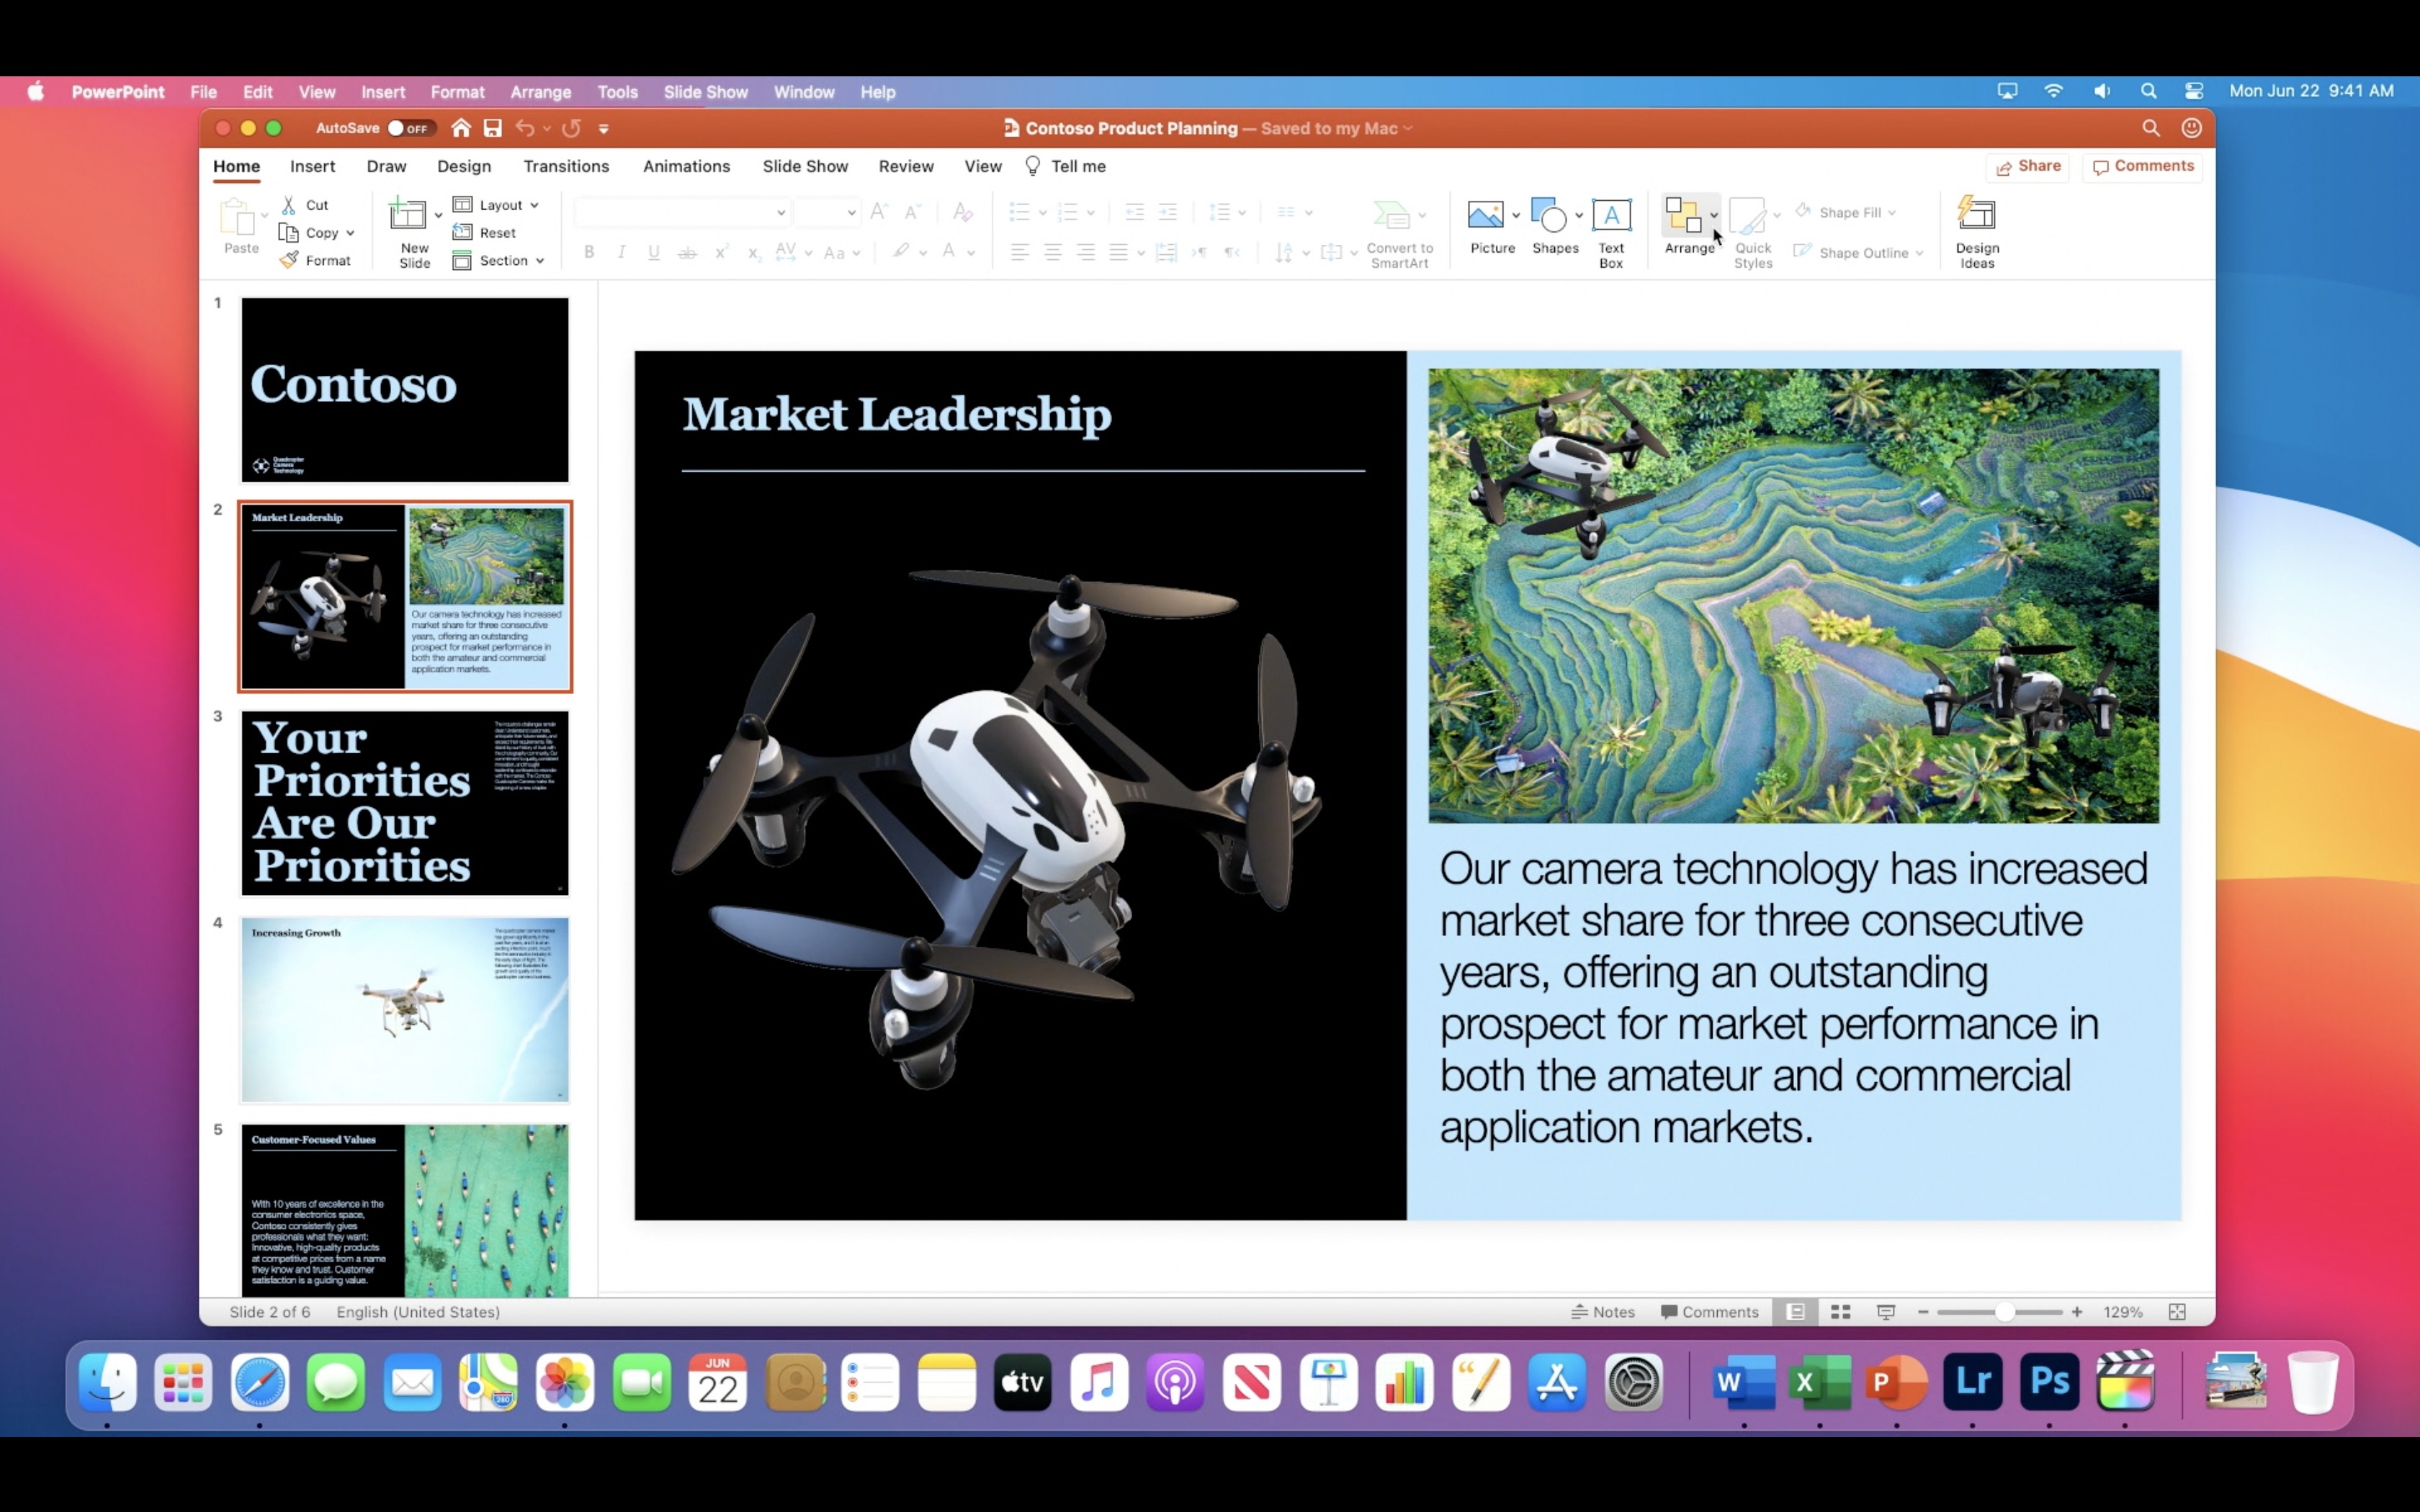Click the Comments button in ribbon
The height and width of the screenshot is (1512, 2420).
pyautogui.click(x=2143, y=166)
